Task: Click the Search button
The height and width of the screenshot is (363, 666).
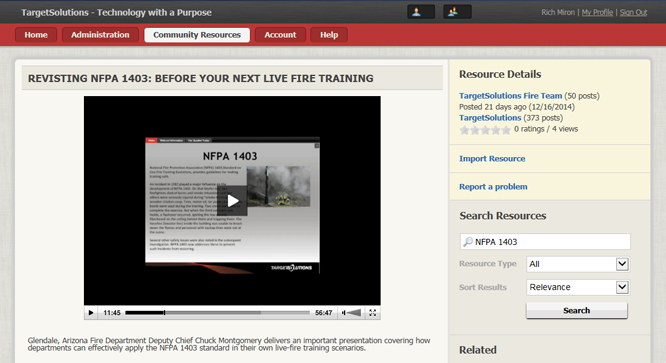Action: pyautogui.click(x=577, y=310)
